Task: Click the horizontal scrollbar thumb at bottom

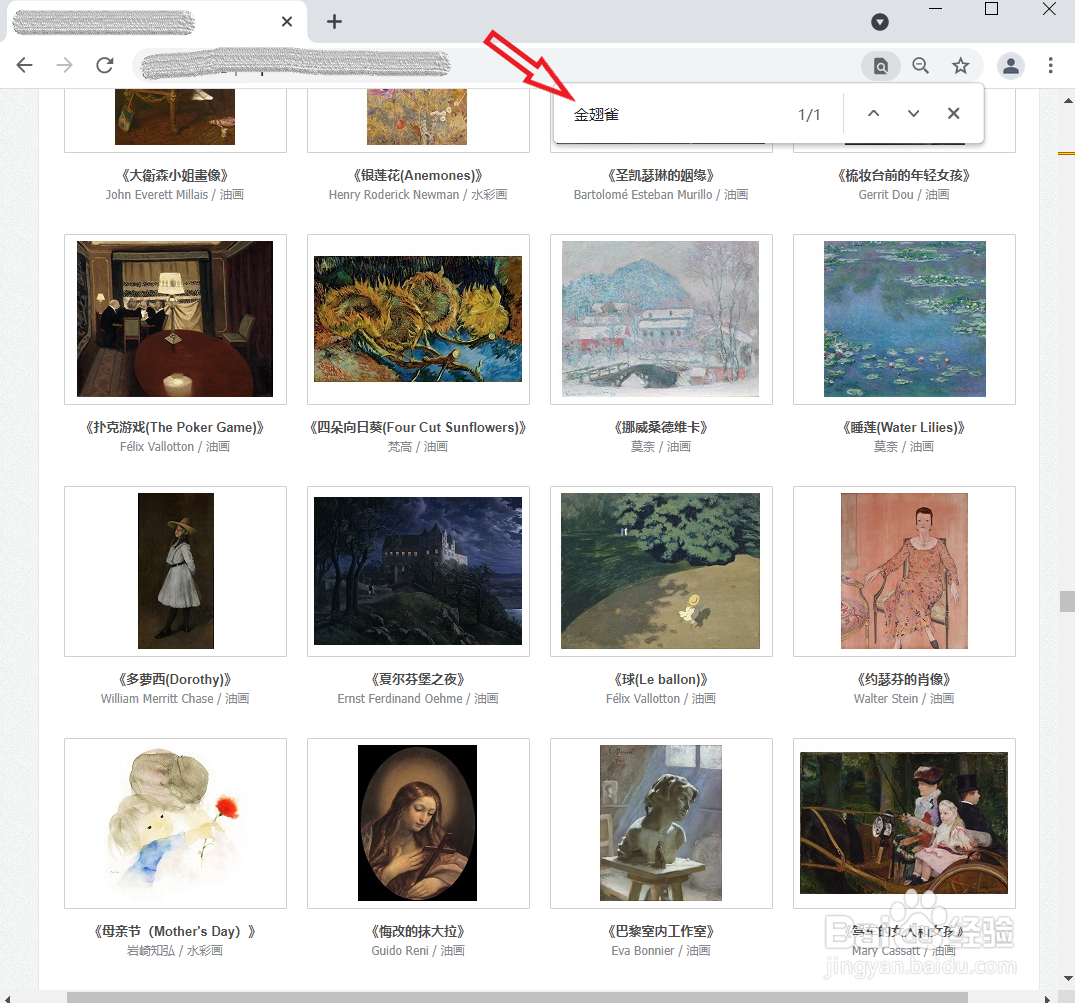Action: point(517,998)
